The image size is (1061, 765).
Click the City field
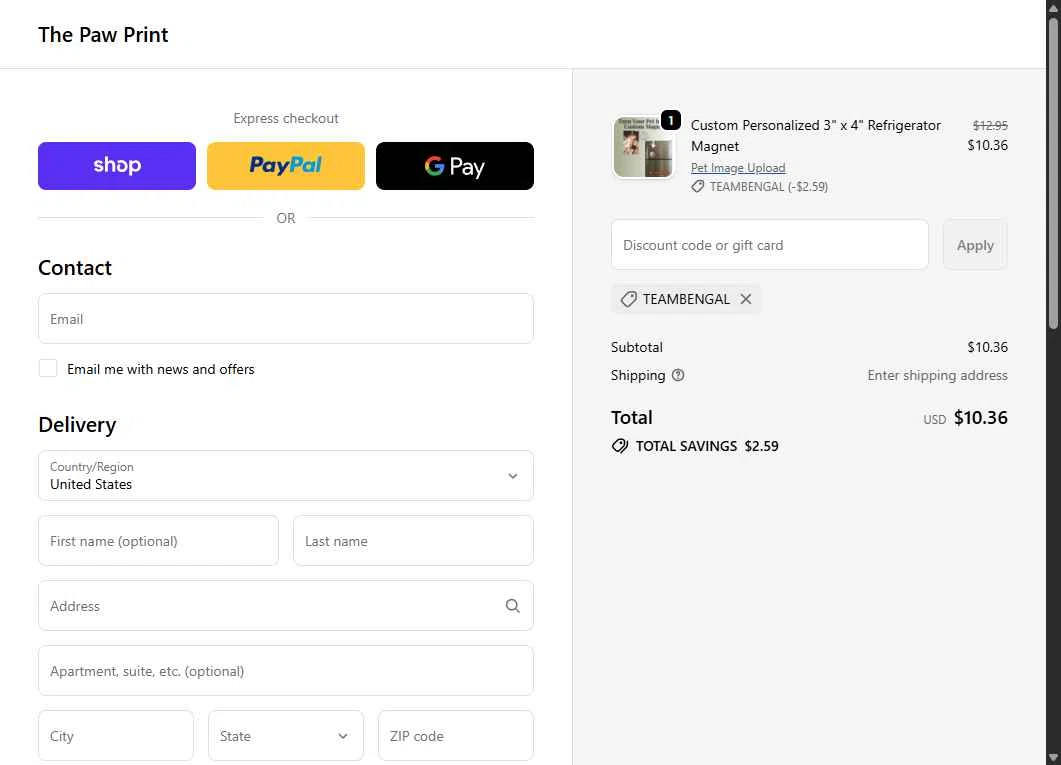point(116,735)
